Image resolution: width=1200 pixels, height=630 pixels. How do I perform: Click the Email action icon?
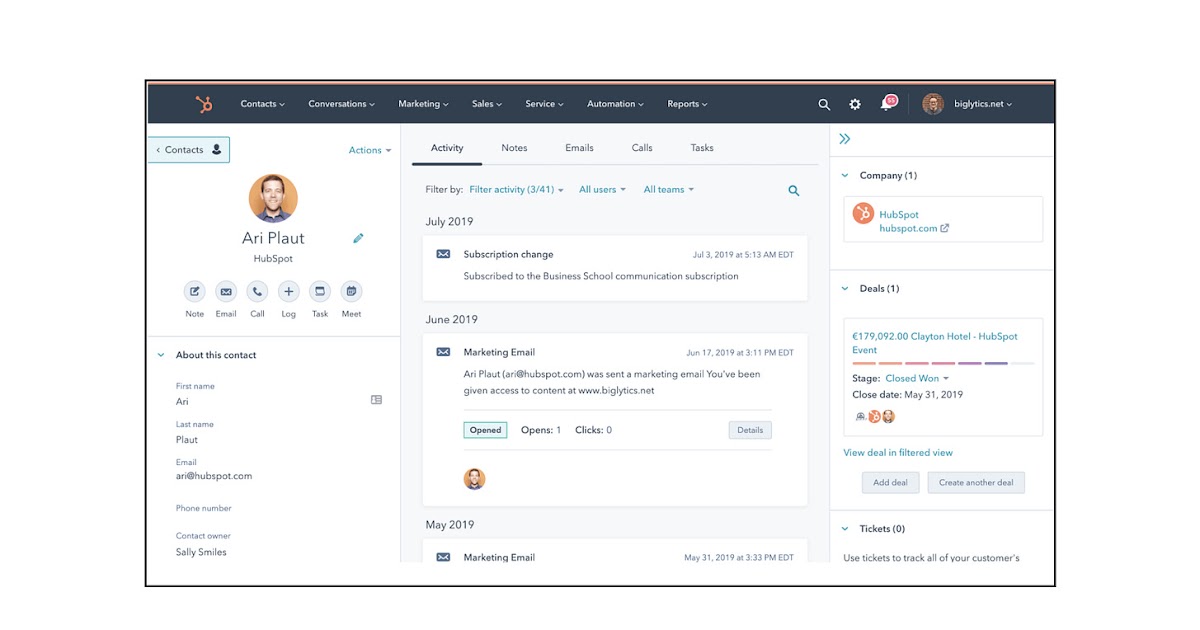pyautogui.click(x=226, y=291)
